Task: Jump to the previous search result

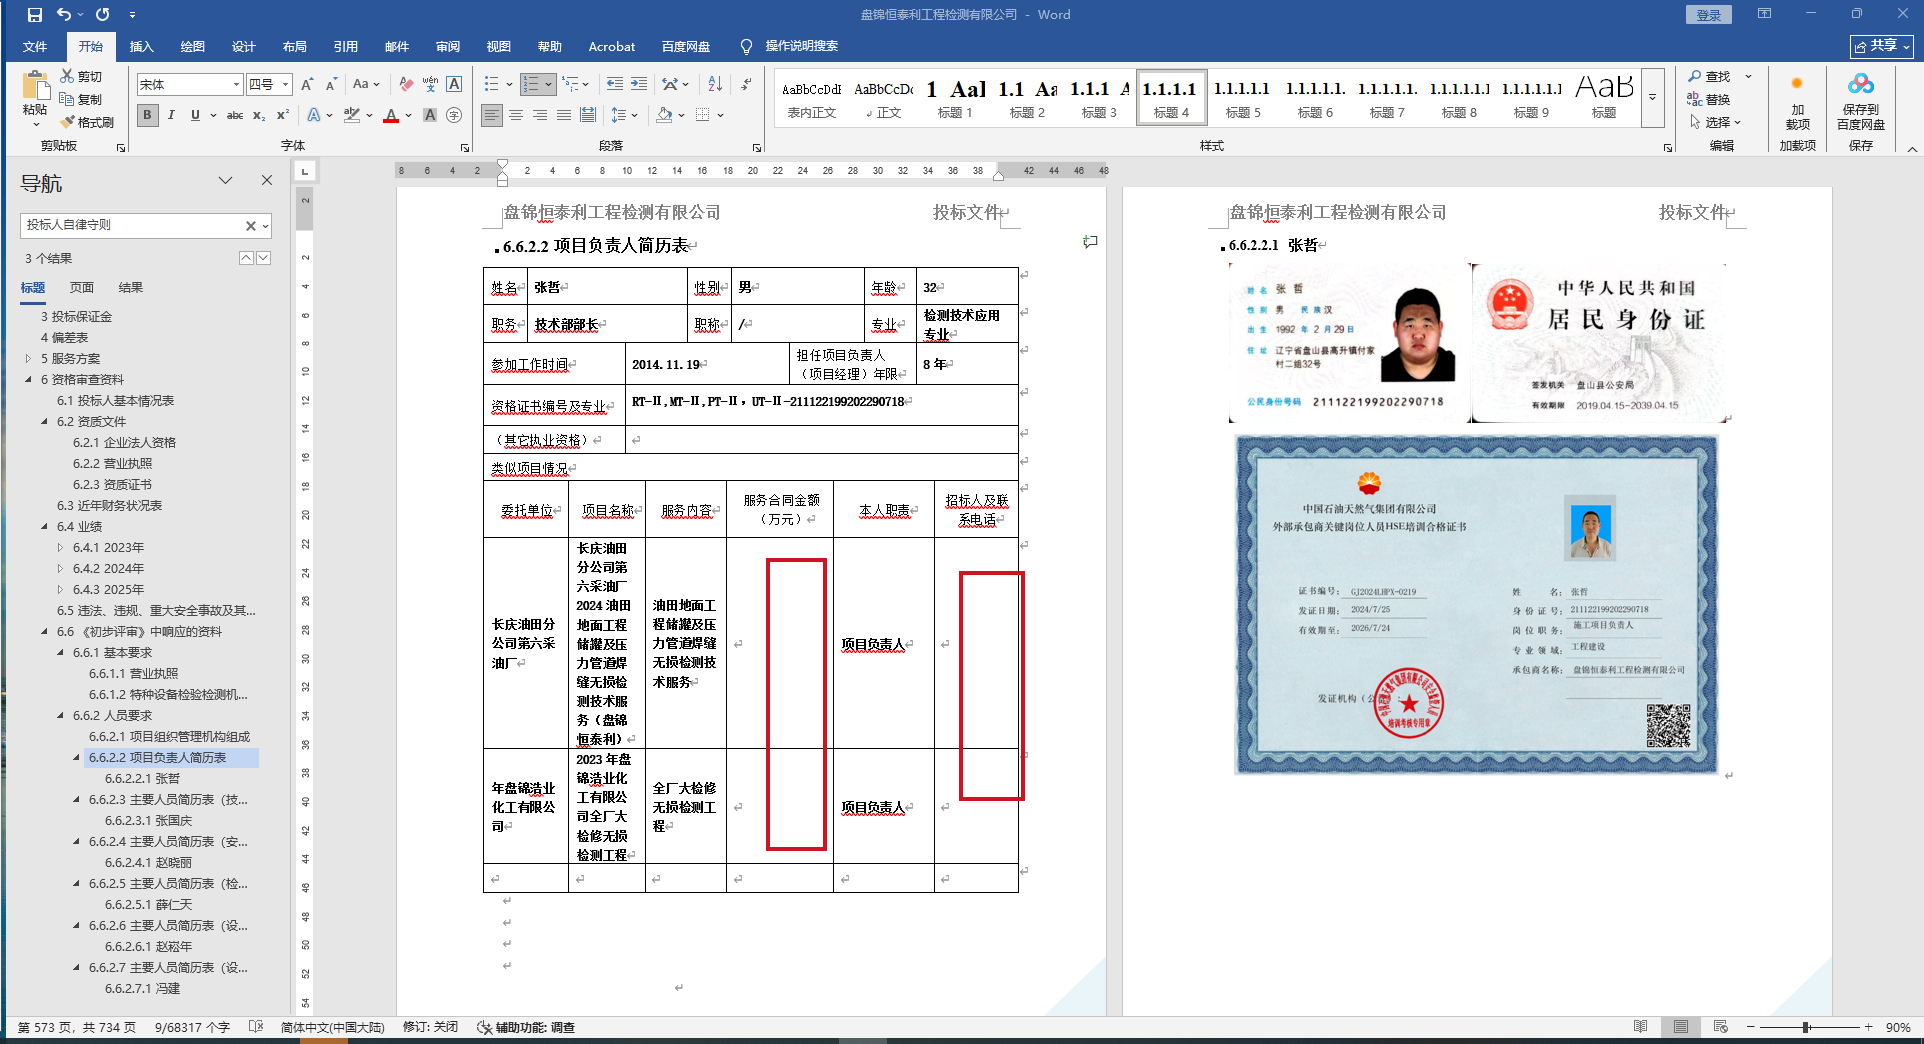Action: pos(246,258)
